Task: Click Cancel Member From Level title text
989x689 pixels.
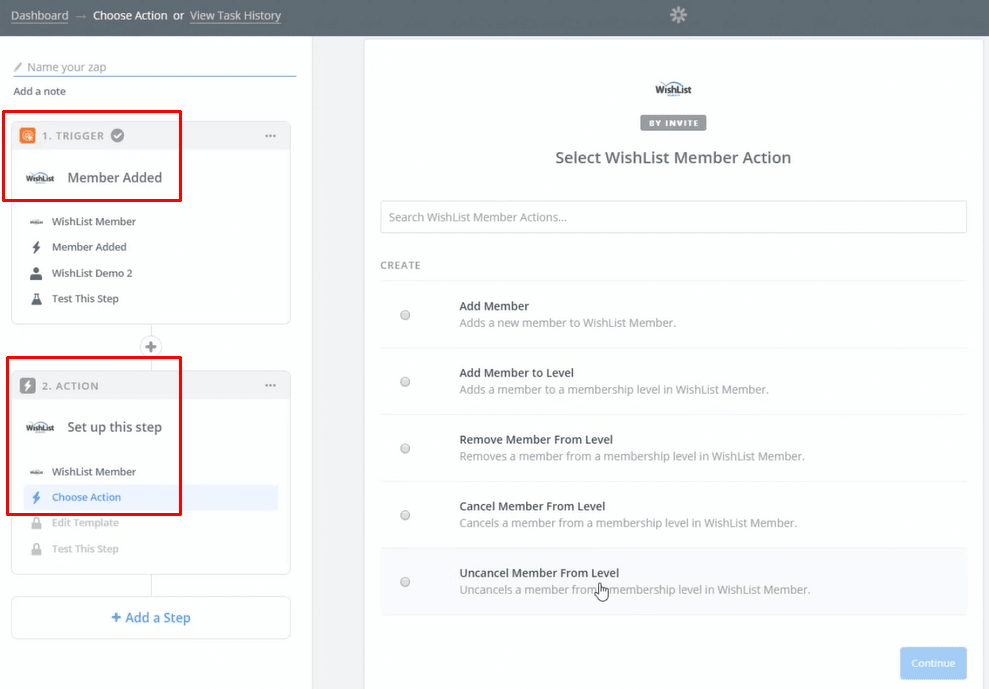Action: click(x=532, y=507)
